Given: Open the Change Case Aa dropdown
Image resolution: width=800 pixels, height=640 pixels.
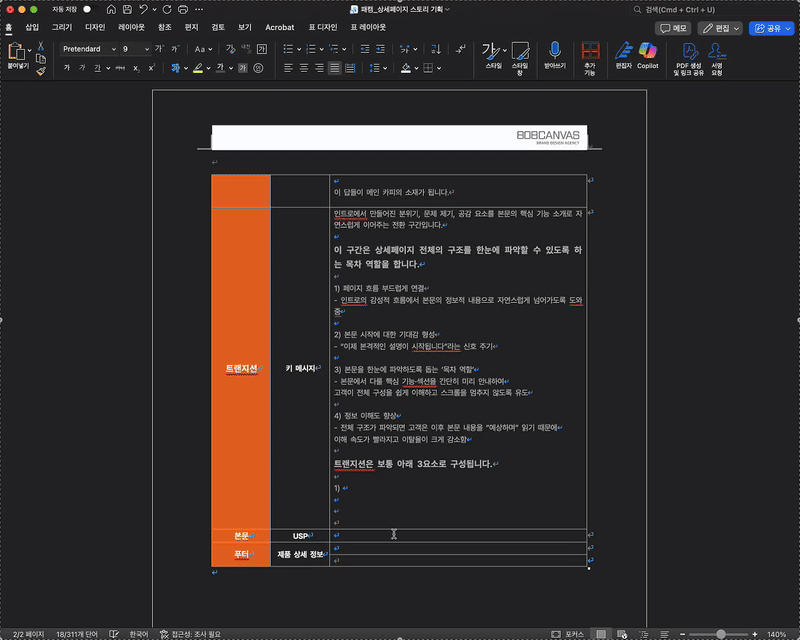Looking at the screenshot, I should click(203, 49).
